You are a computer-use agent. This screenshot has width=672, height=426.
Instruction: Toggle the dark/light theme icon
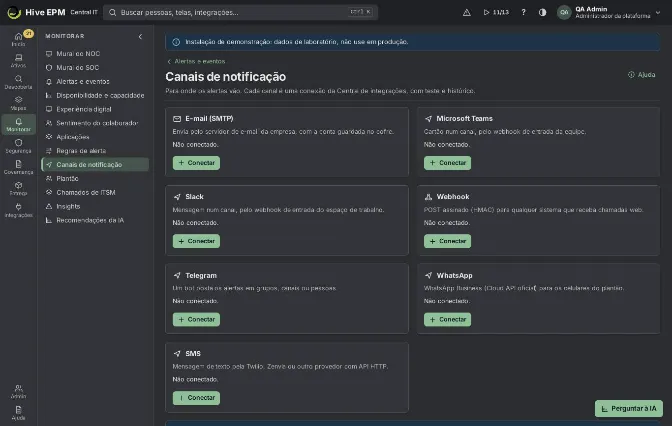(543, 12)
